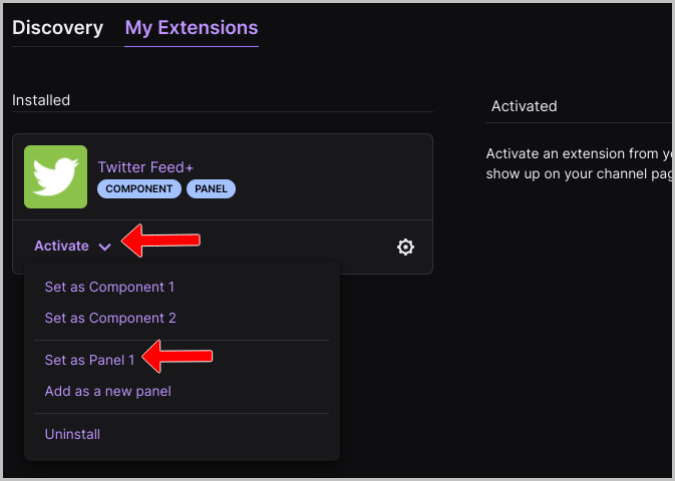Screen dimensions: 675x481
Task: Click the COMPONENT tag badge
Action: [x=139, y=189]
